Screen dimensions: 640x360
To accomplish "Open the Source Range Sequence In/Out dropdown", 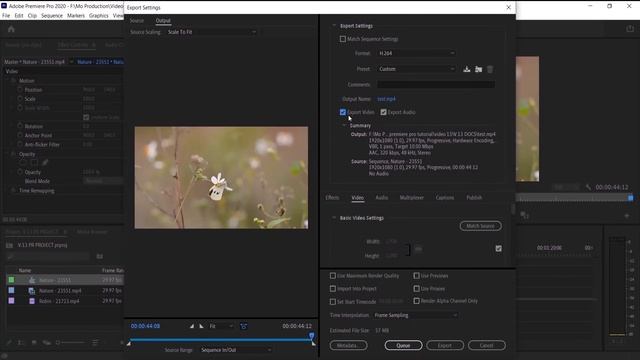I will [236, 350].
